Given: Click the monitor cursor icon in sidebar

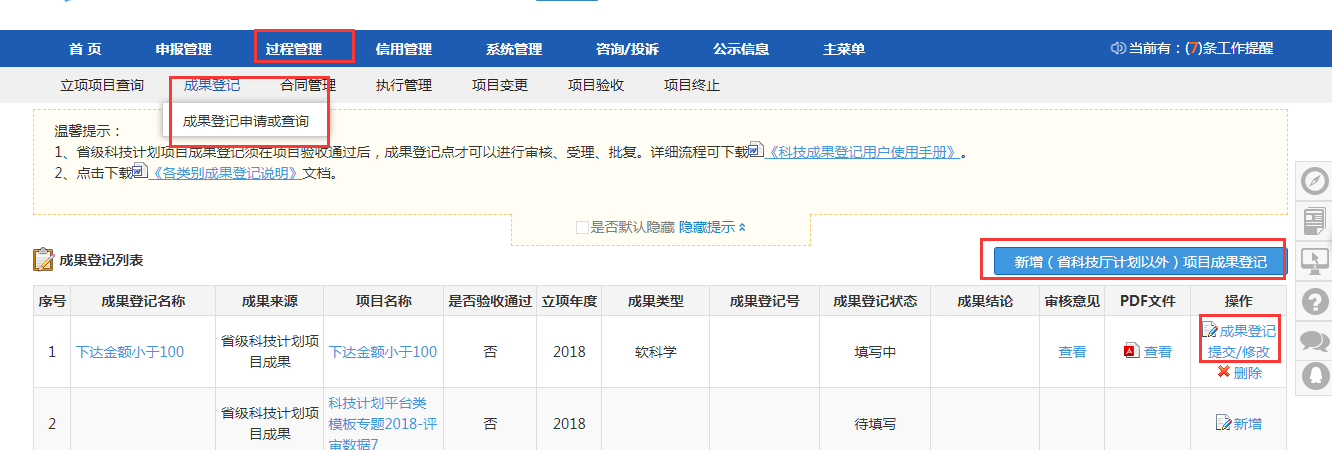Looking at the screenshot, I should point(1314,260).
